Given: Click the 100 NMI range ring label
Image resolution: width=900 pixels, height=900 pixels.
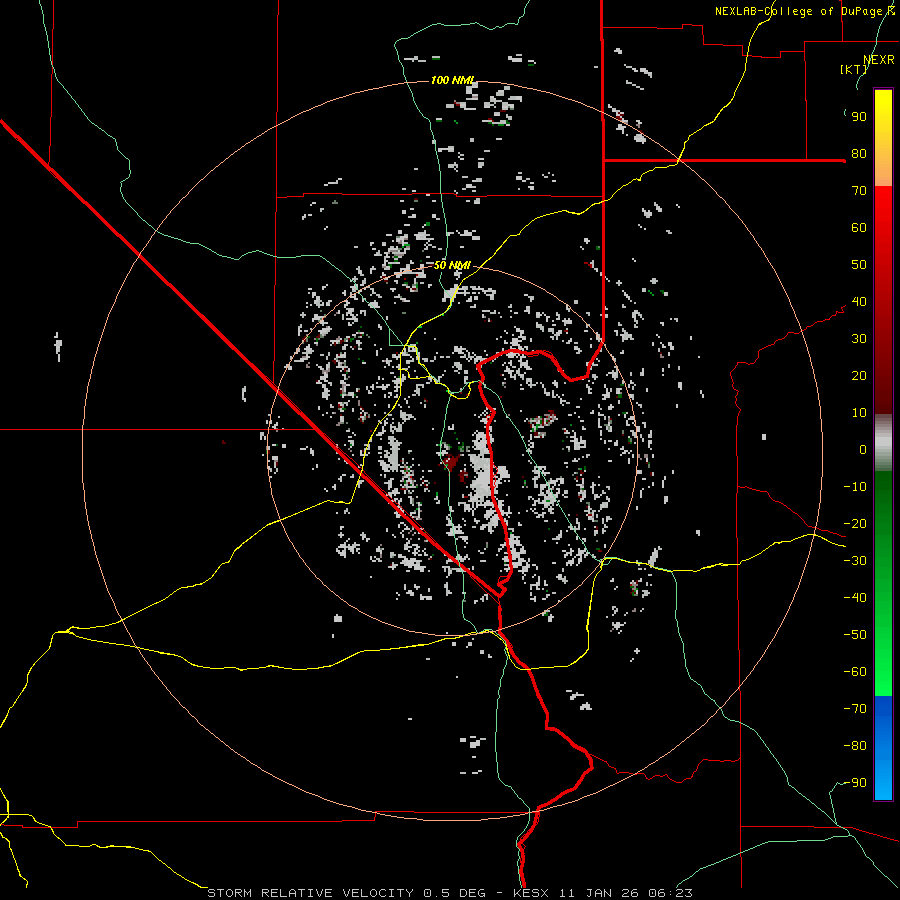Looking at the screenshot, I should (x=453, y=80).
